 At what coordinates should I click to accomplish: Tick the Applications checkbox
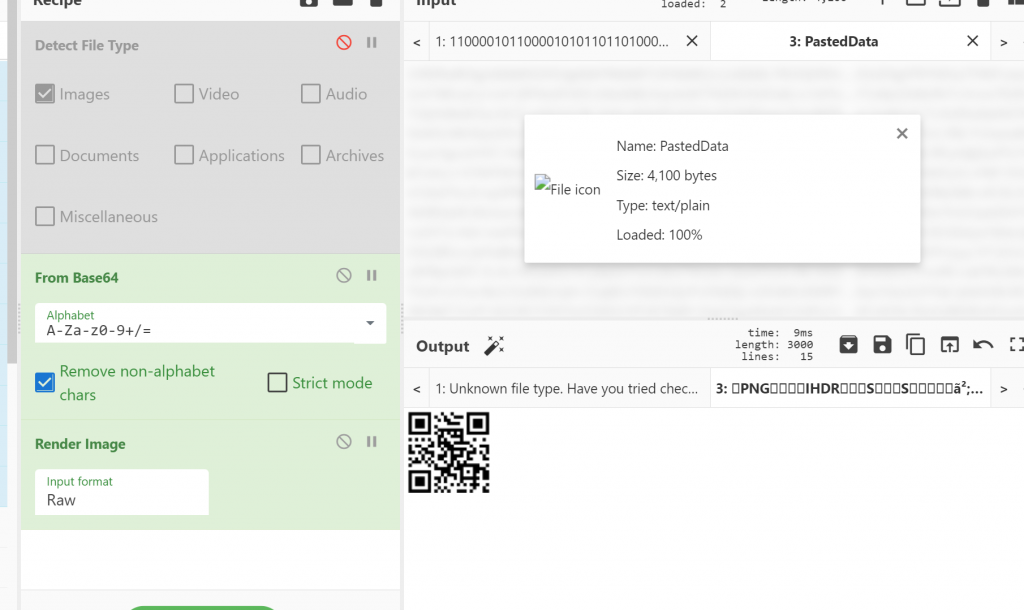tap(184, 155)
